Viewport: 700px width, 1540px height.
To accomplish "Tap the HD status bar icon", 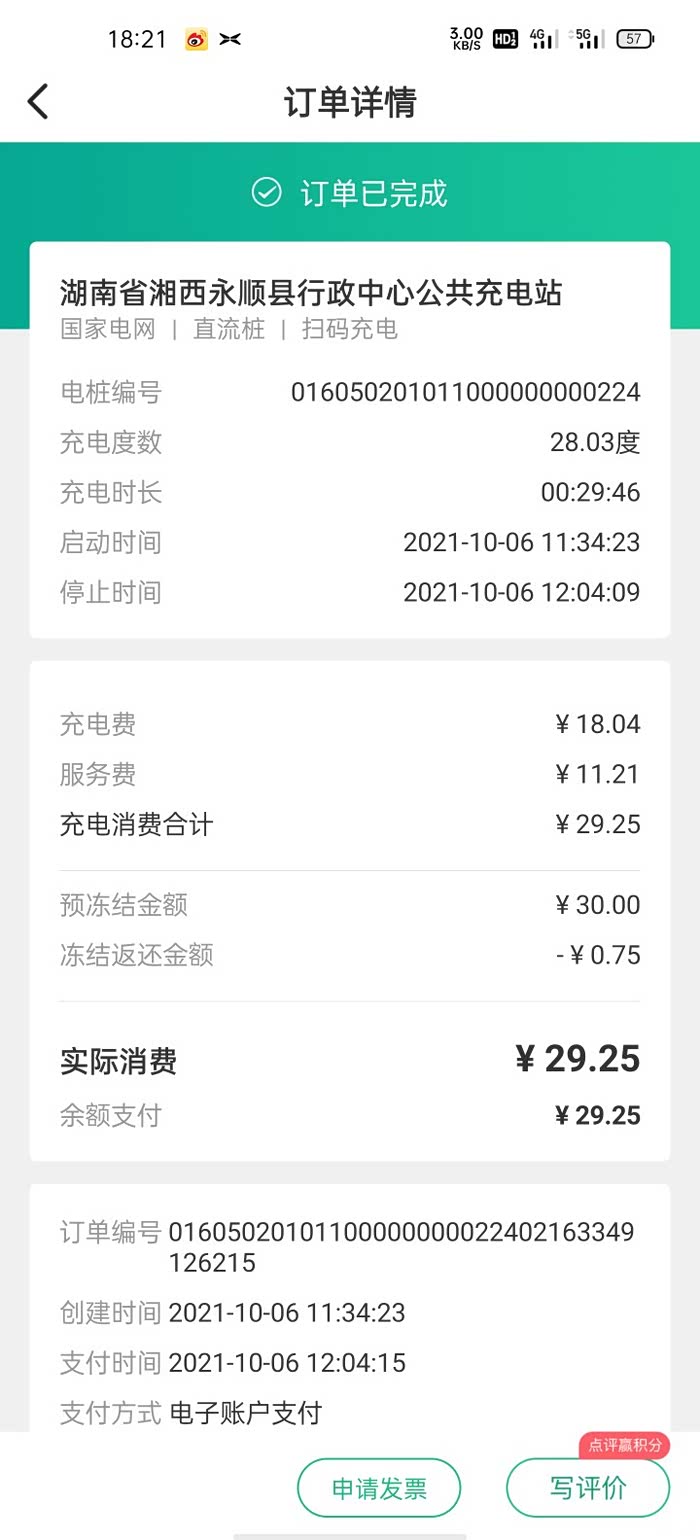I will (505, 40).
